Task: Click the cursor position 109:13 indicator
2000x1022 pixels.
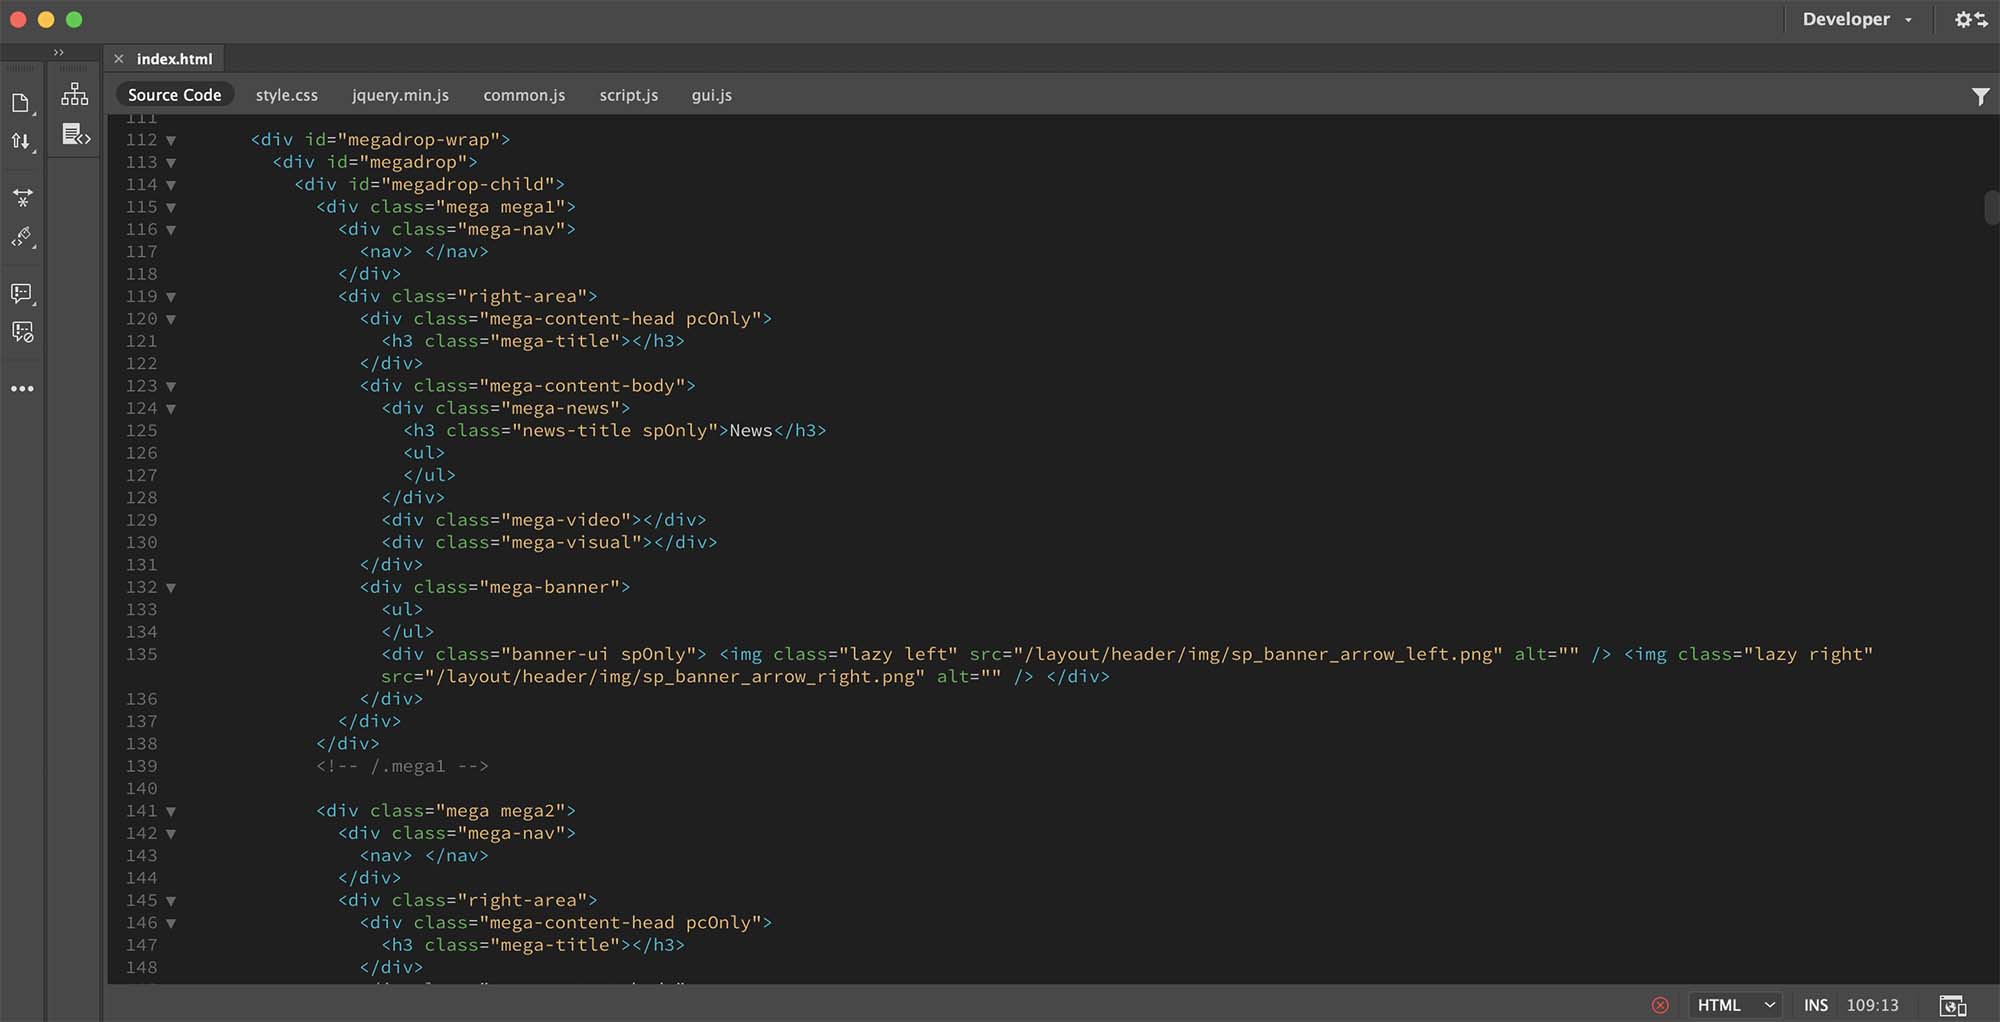Action: [1872, 1005]
